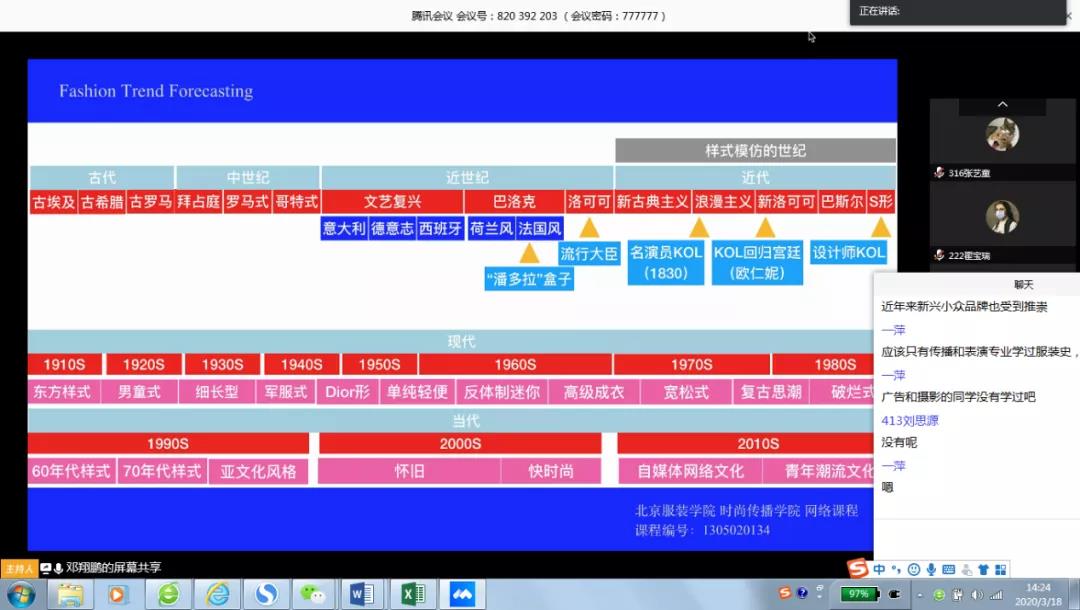
Task: Open Internet Explorer from the taskbar
Action: 217,594
